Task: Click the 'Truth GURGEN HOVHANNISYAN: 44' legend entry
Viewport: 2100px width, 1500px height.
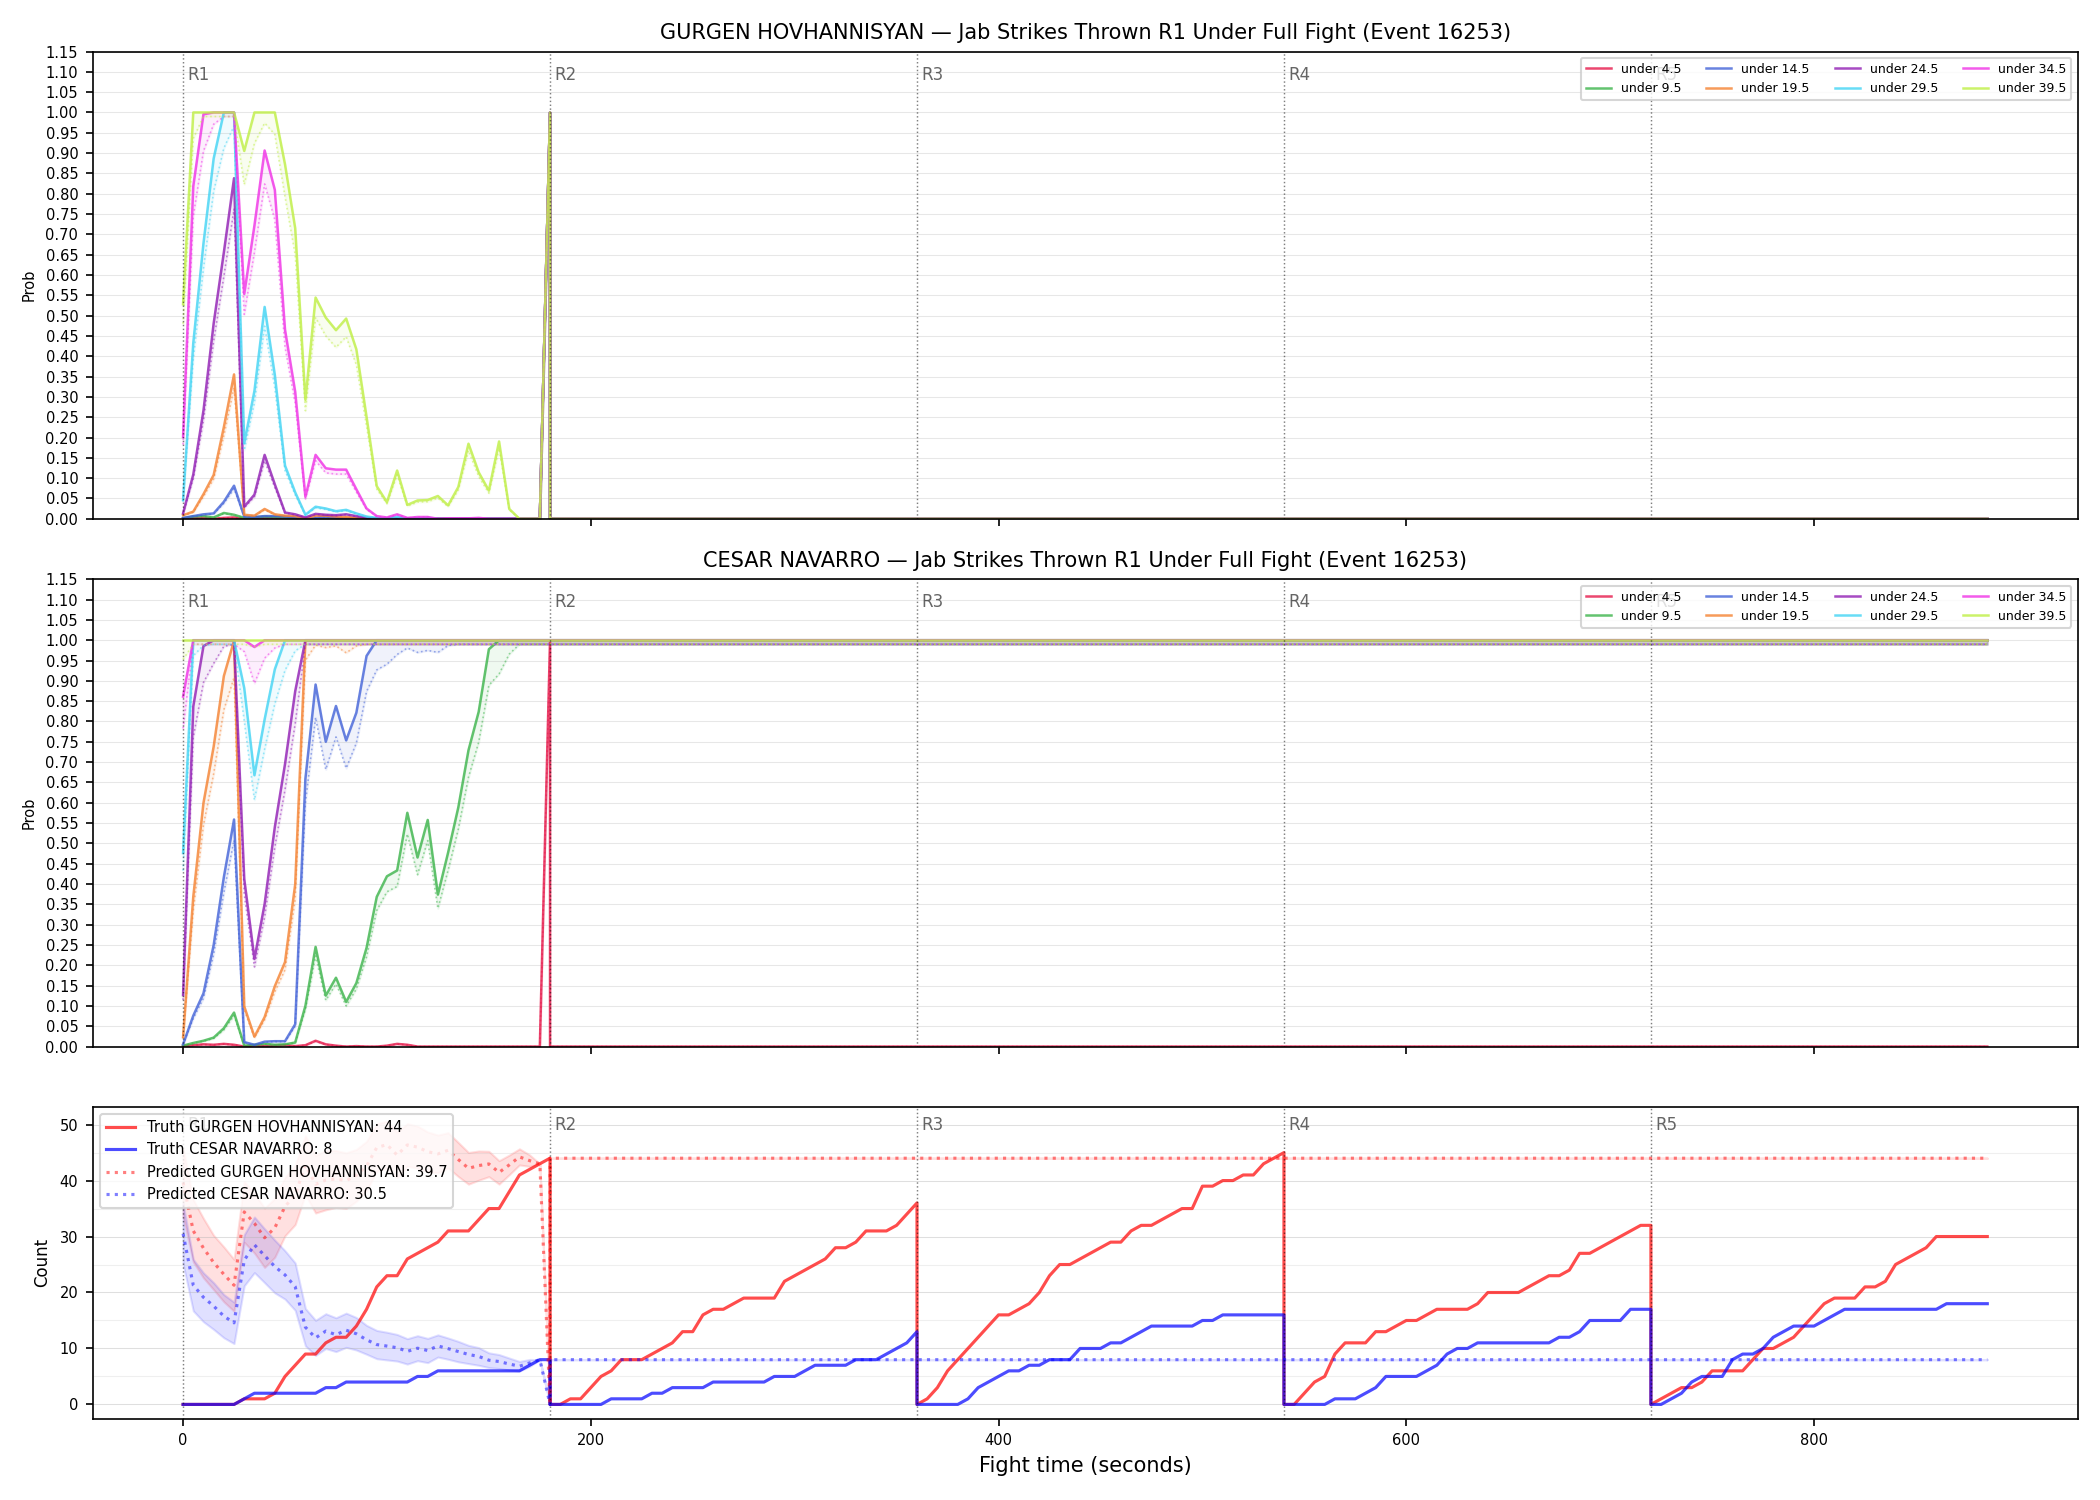Action: [254, 1127]
